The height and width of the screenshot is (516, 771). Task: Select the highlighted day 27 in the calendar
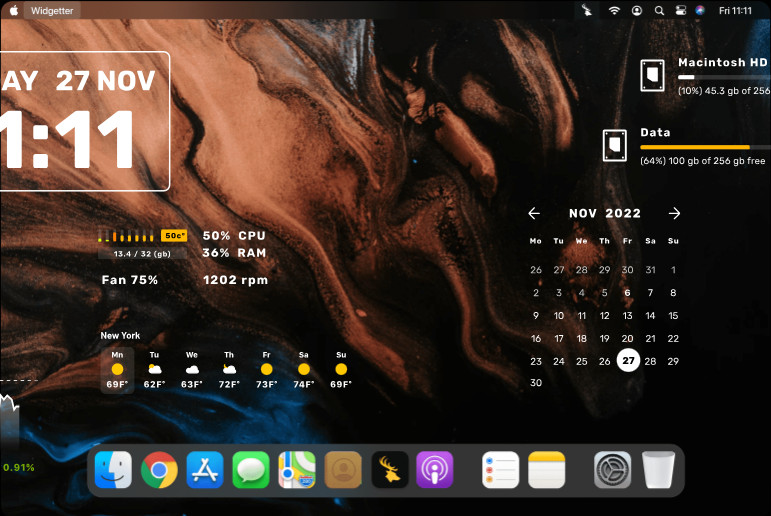[628, 361]
